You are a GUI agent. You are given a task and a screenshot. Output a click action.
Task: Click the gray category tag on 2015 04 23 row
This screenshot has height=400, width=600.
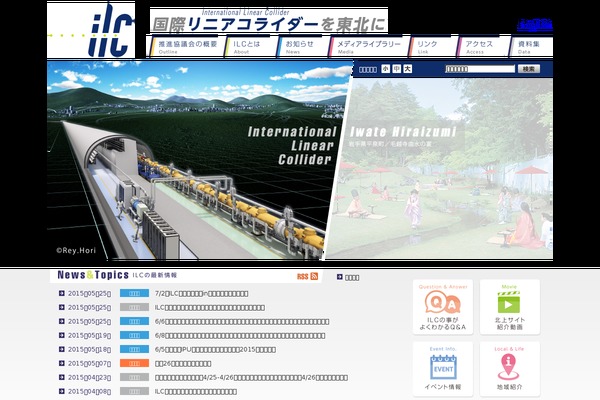pos(134,377)
